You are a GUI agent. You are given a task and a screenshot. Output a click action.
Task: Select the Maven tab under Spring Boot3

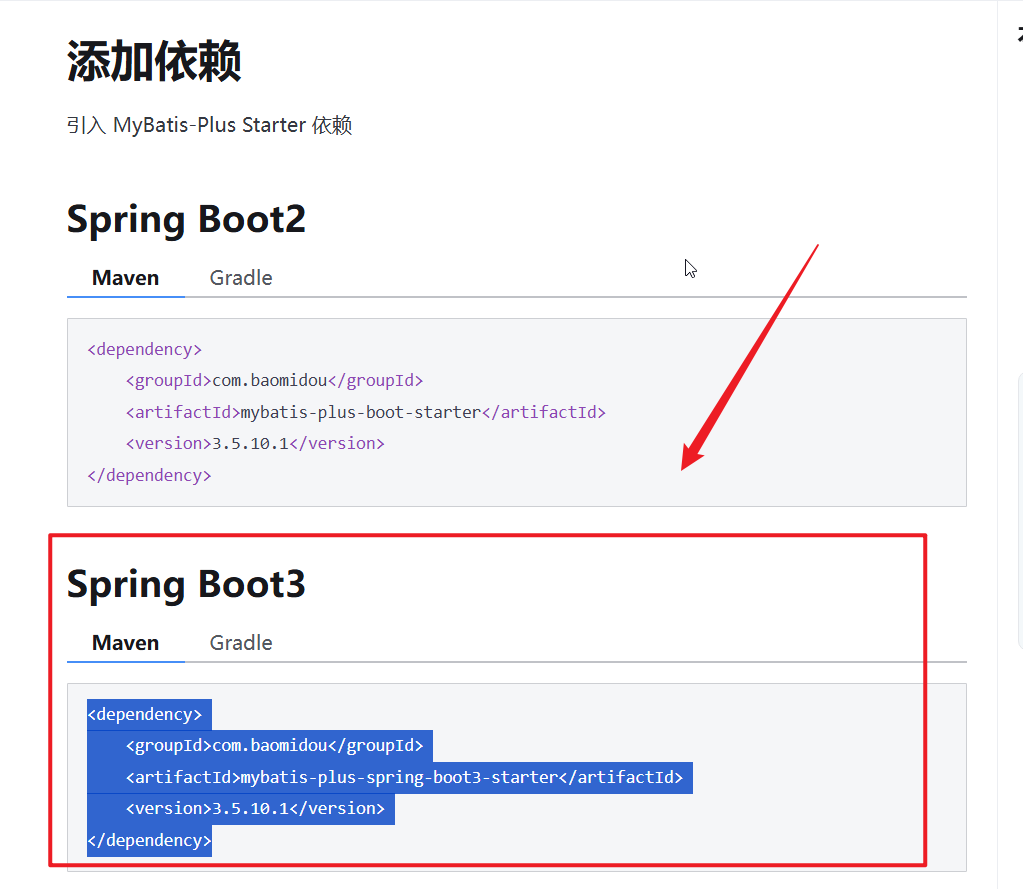(125, 643)
